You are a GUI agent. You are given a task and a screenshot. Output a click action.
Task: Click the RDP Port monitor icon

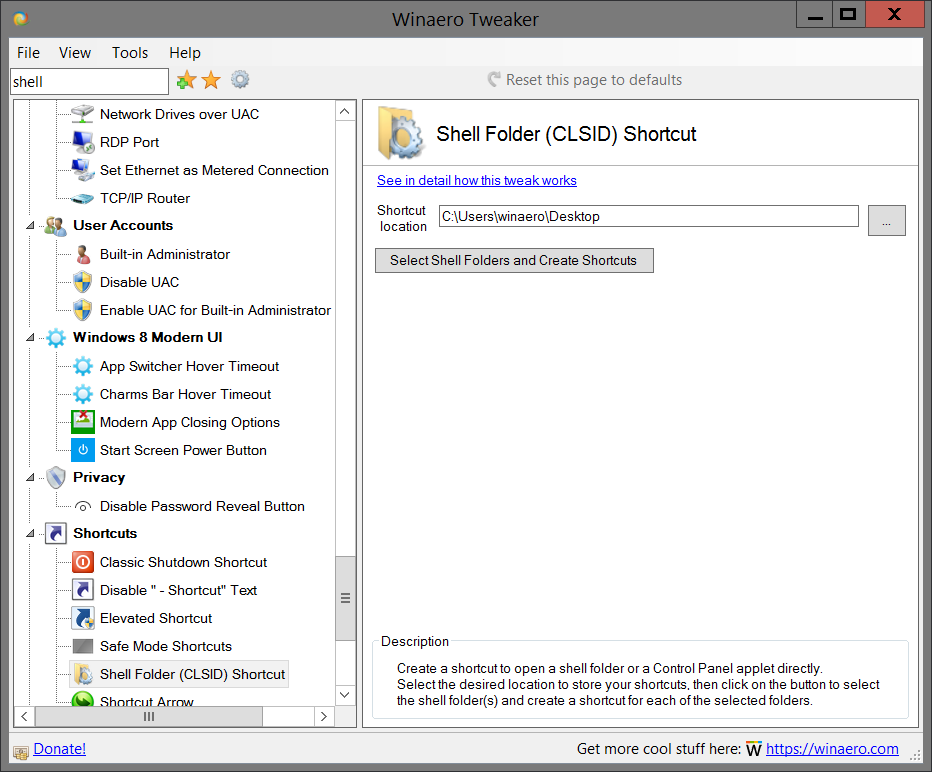tap(83, 142)
